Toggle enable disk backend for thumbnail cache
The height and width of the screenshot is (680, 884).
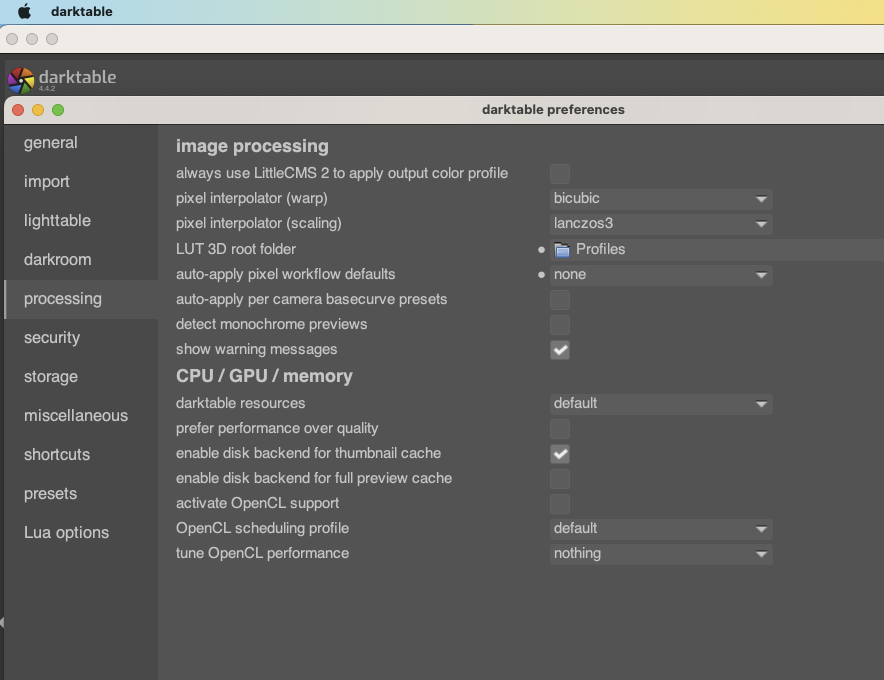pos(560,454)
